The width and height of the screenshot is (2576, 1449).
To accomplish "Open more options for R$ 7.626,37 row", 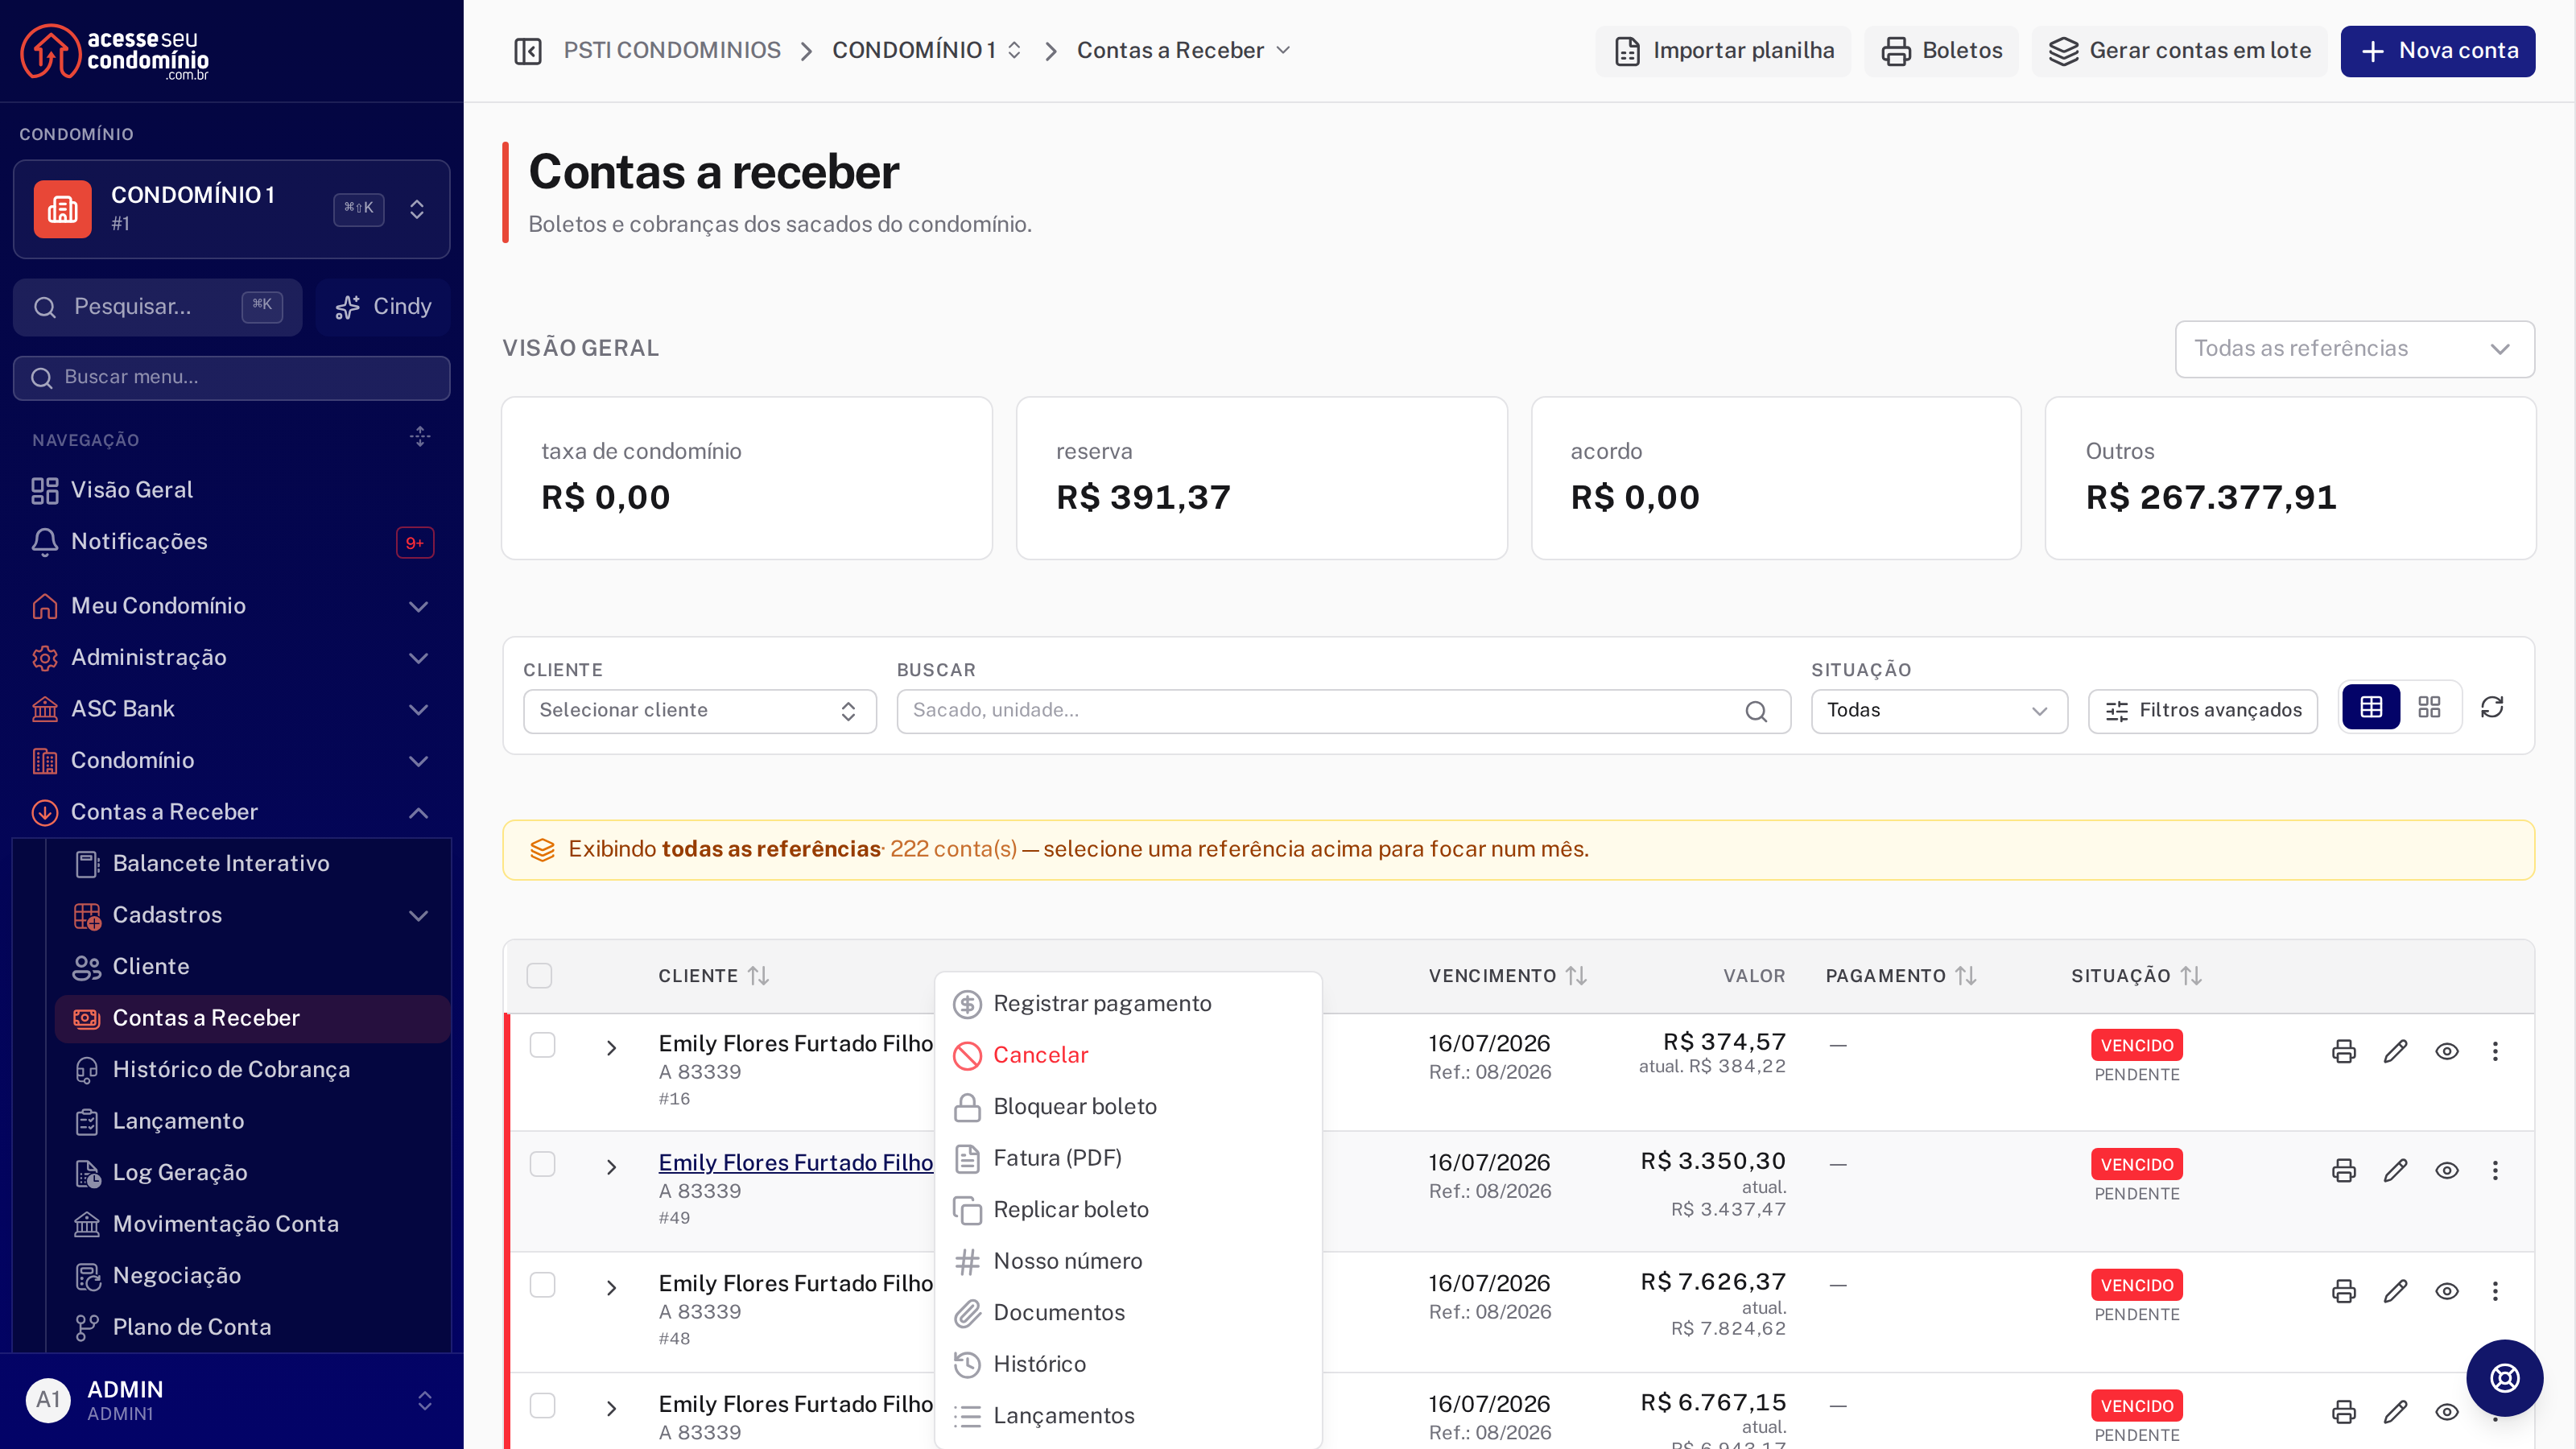I will (2495, 1291).
